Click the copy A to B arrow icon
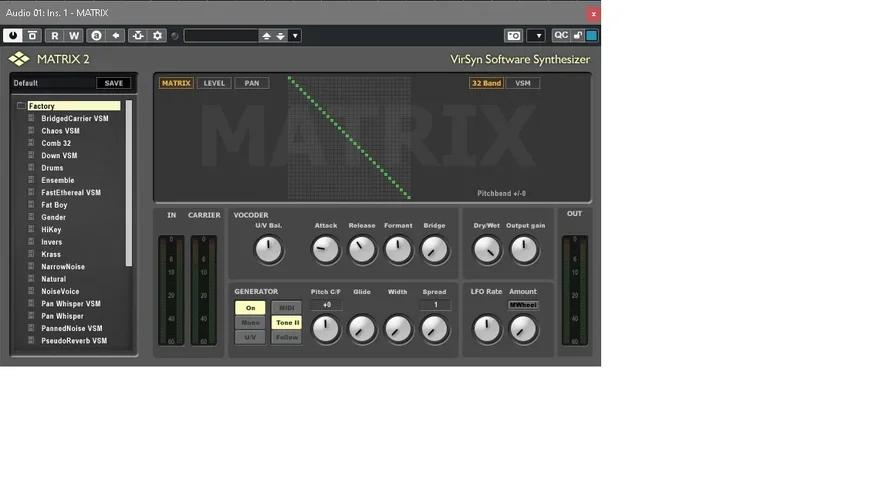Viewport: 889px width, 500px height. pyautogui.click(x=116, y=35)
